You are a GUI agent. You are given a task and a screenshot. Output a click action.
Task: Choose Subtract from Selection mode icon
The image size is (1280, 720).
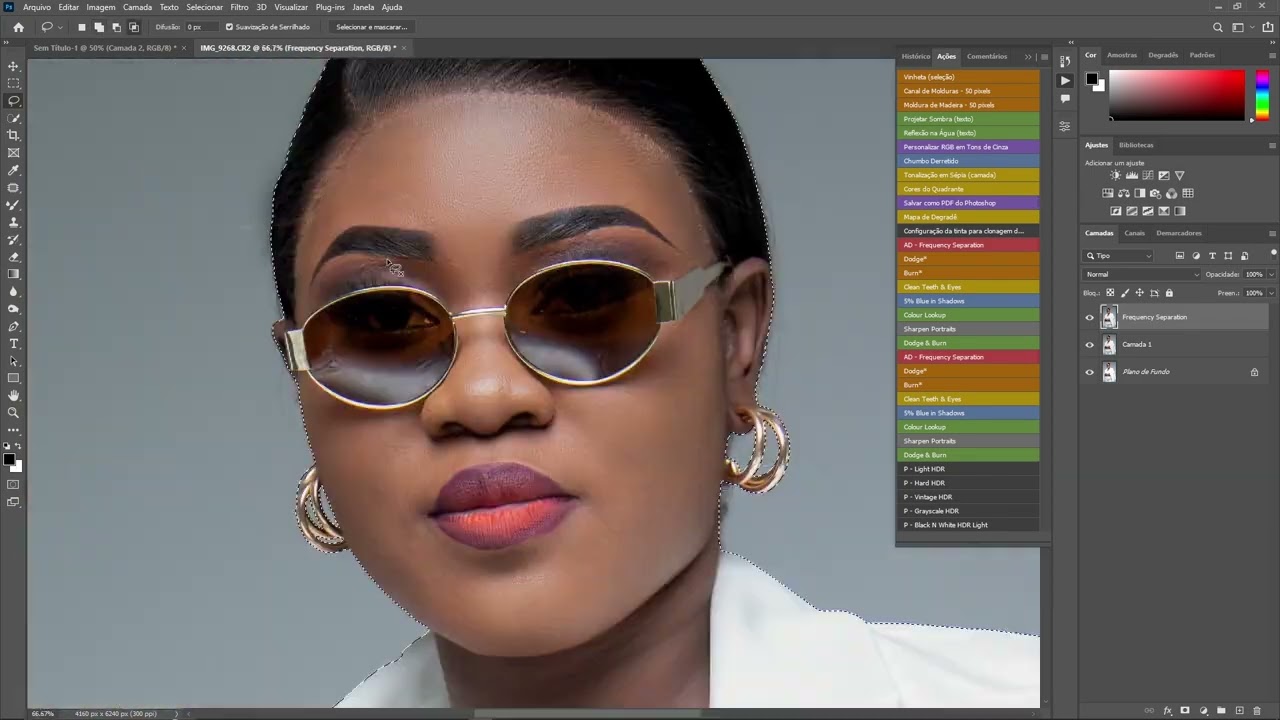pyautogui.click(x=116, y=27)
